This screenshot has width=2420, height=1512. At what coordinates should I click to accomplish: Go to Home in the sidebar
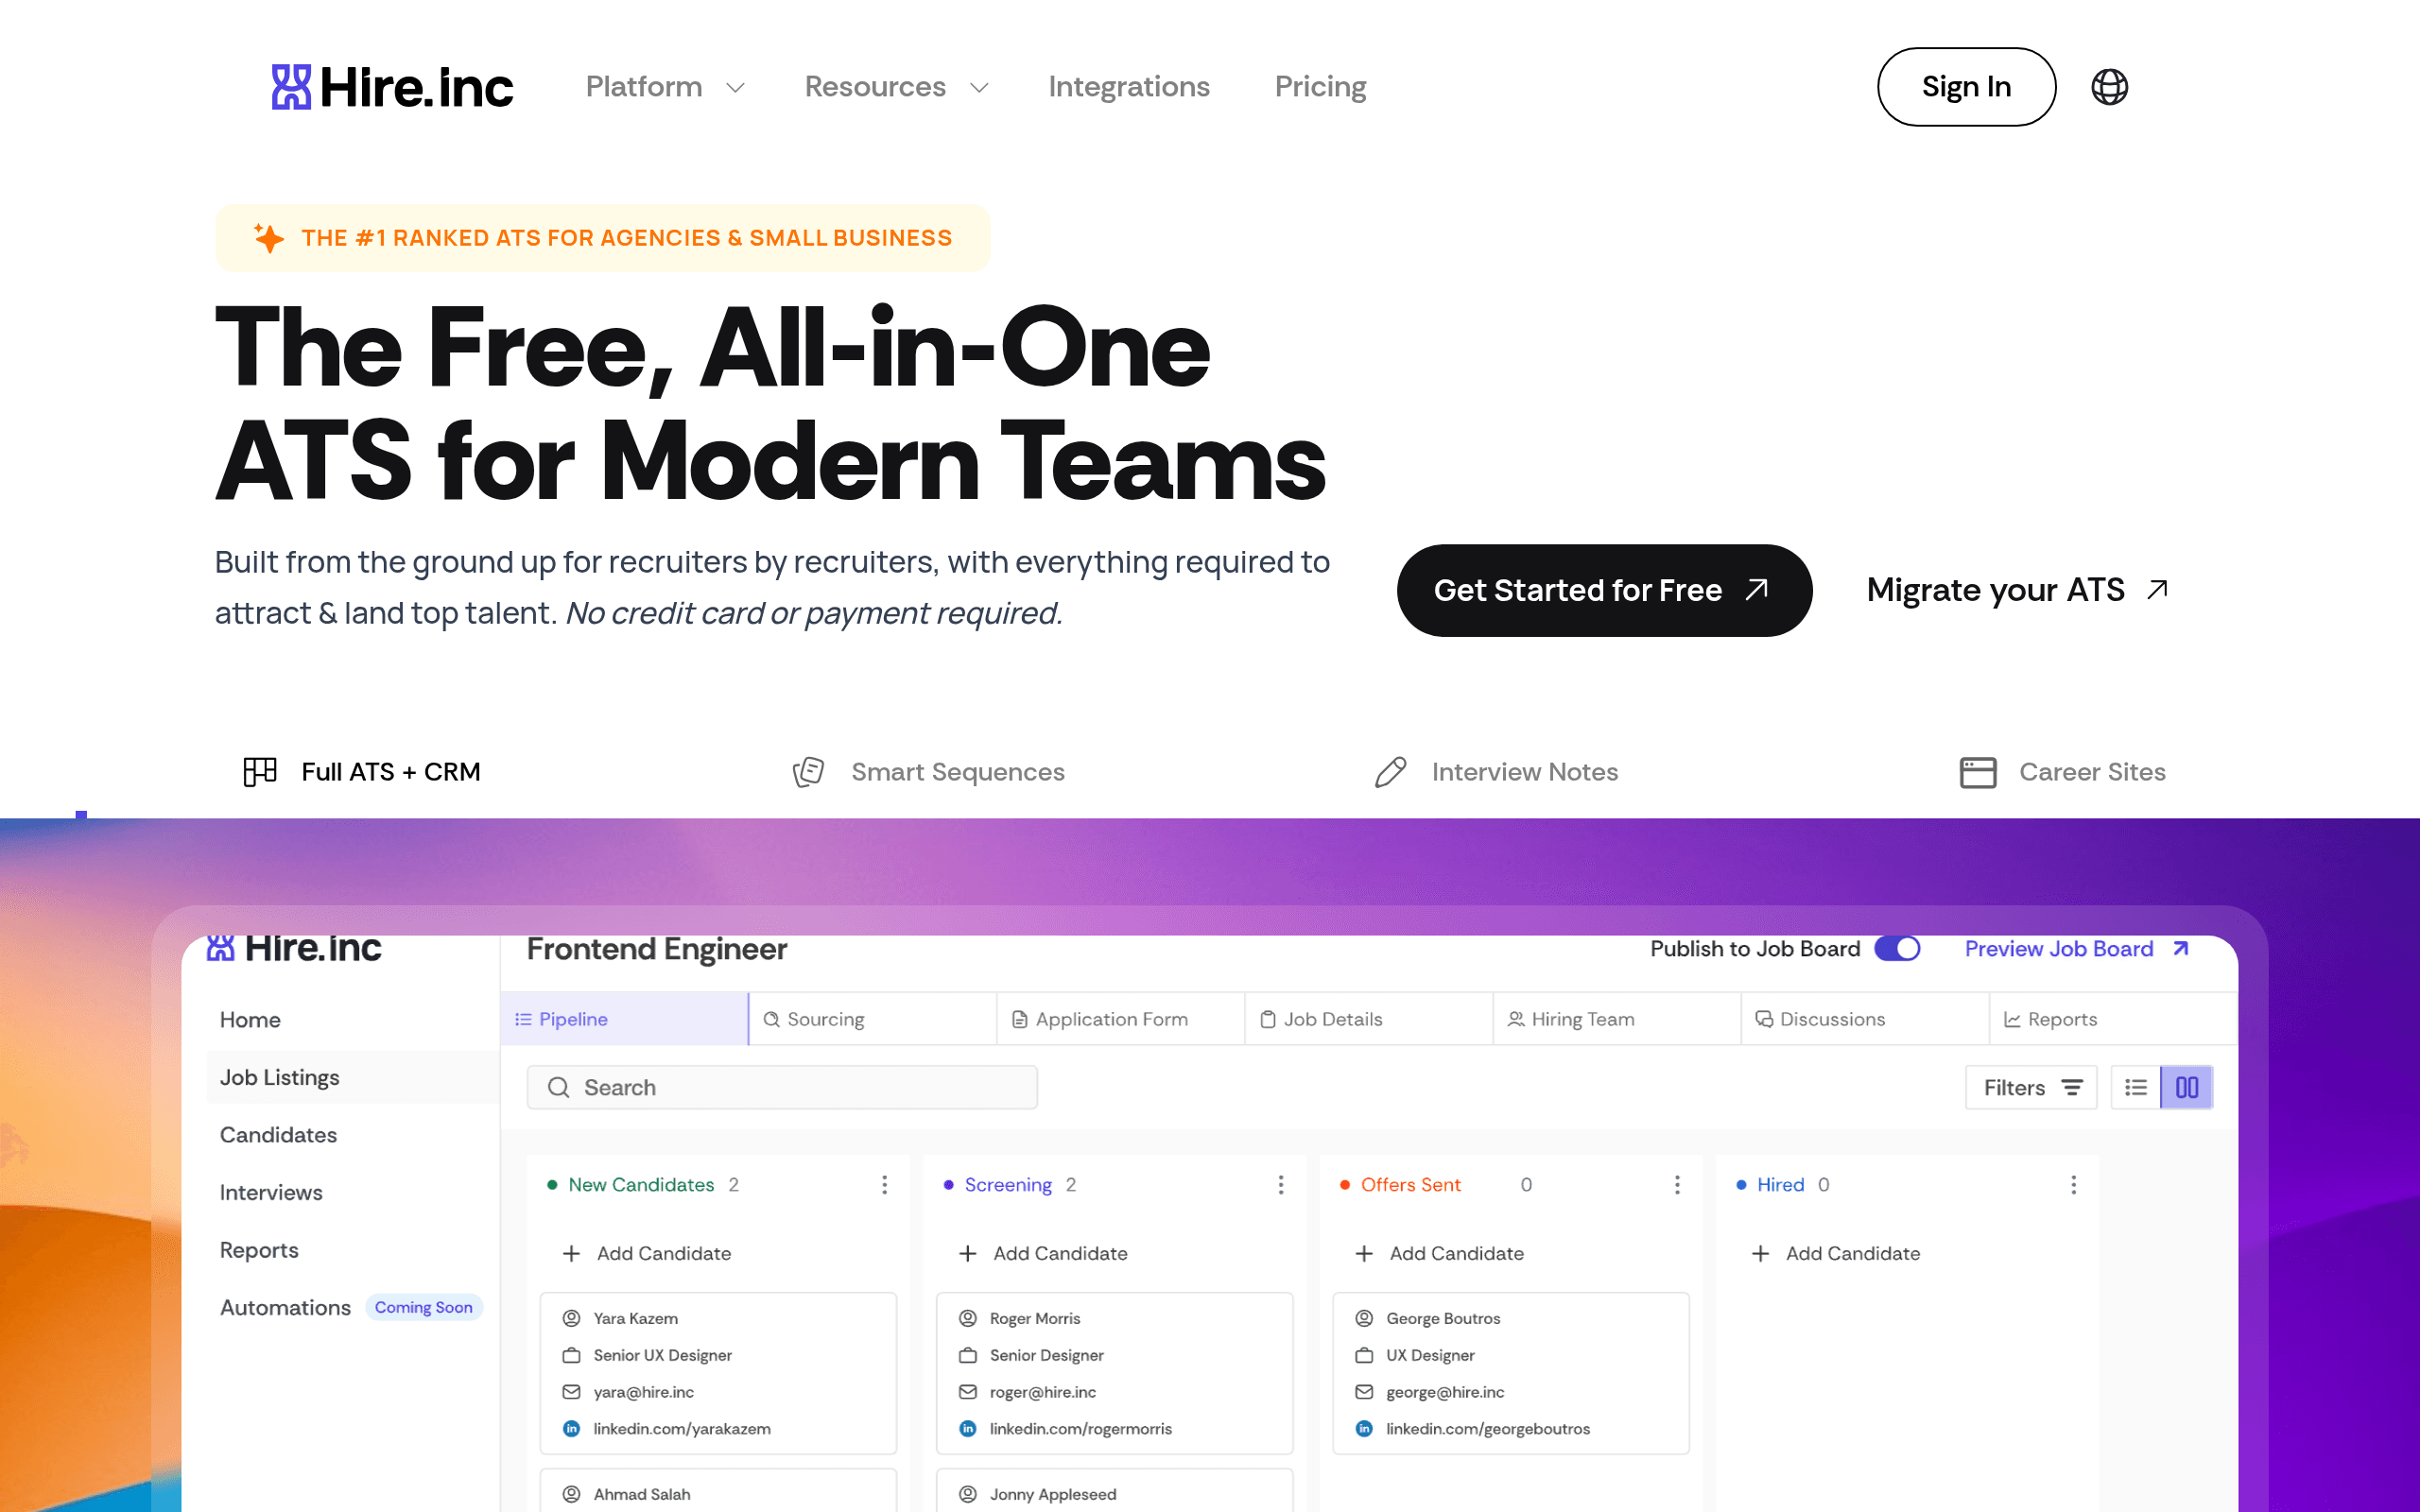click(x=250, y=1020)
